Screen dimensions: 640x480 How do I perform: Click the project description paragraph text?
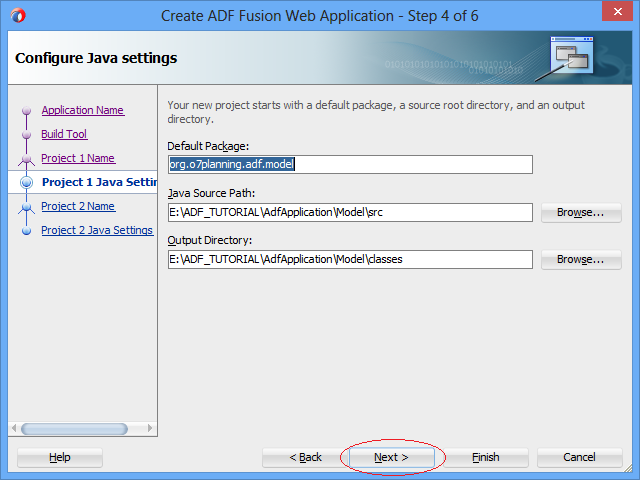click(376, 112)
